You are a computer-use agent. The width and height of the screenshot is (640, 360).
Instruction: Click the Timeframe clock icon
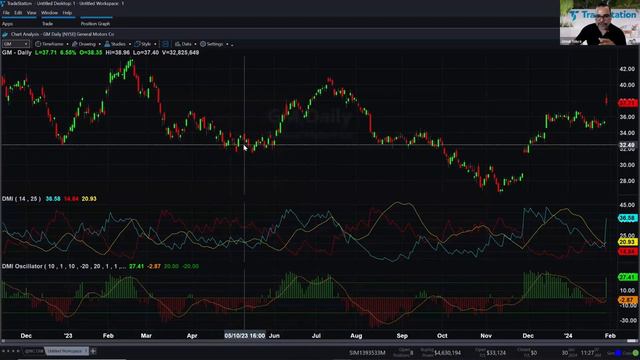point(38,44)
